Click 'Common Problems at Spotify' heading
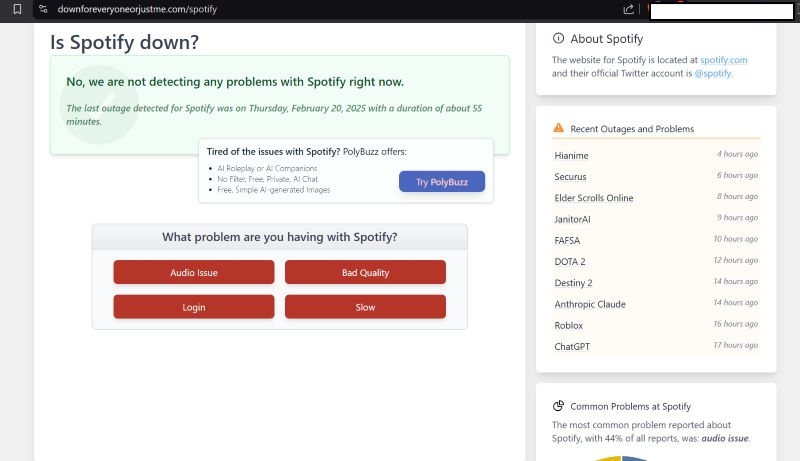The height and width of the screenshot is (461, 800). pyautogui.click(x=631, y=406)
